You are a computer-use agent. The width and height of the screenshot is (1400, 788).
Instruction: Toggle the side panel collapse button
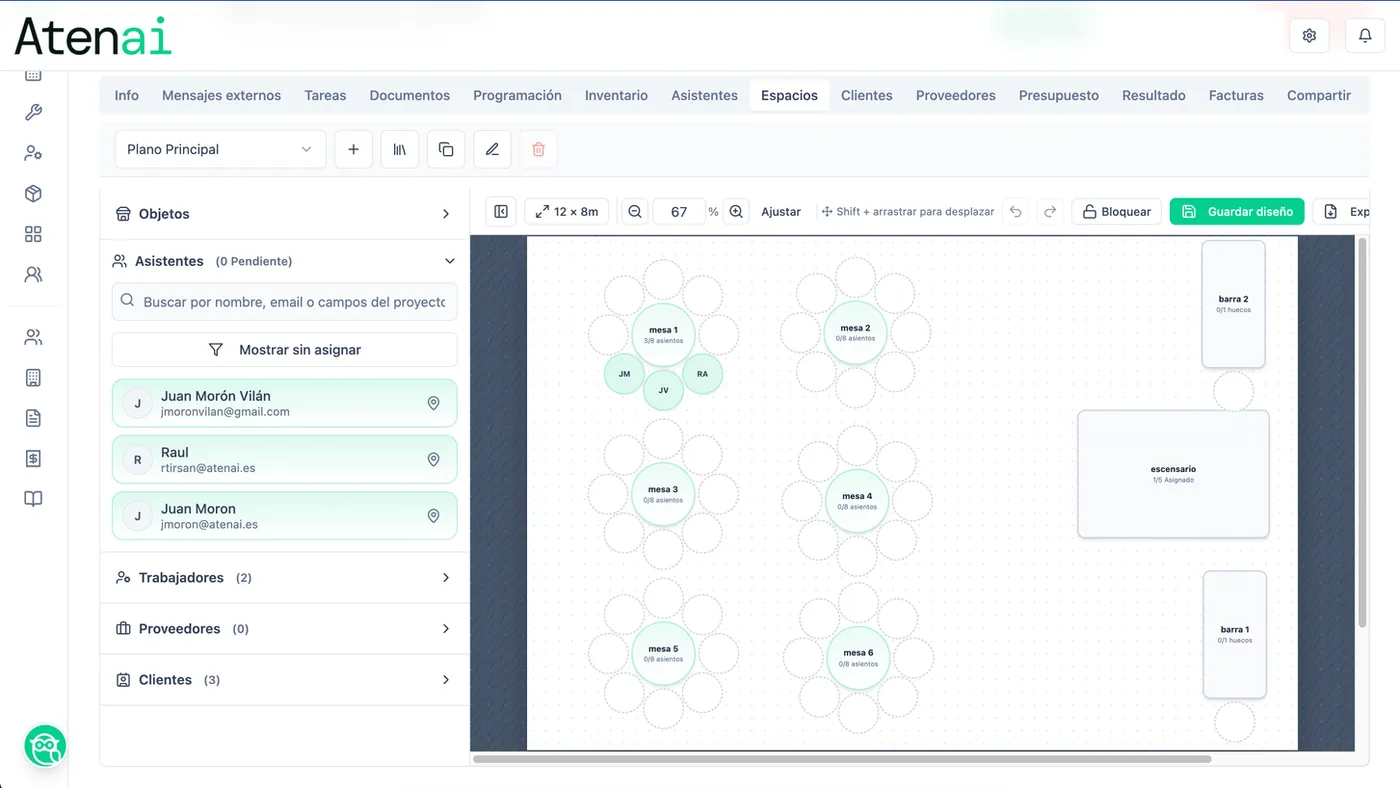tap(501, 212)
